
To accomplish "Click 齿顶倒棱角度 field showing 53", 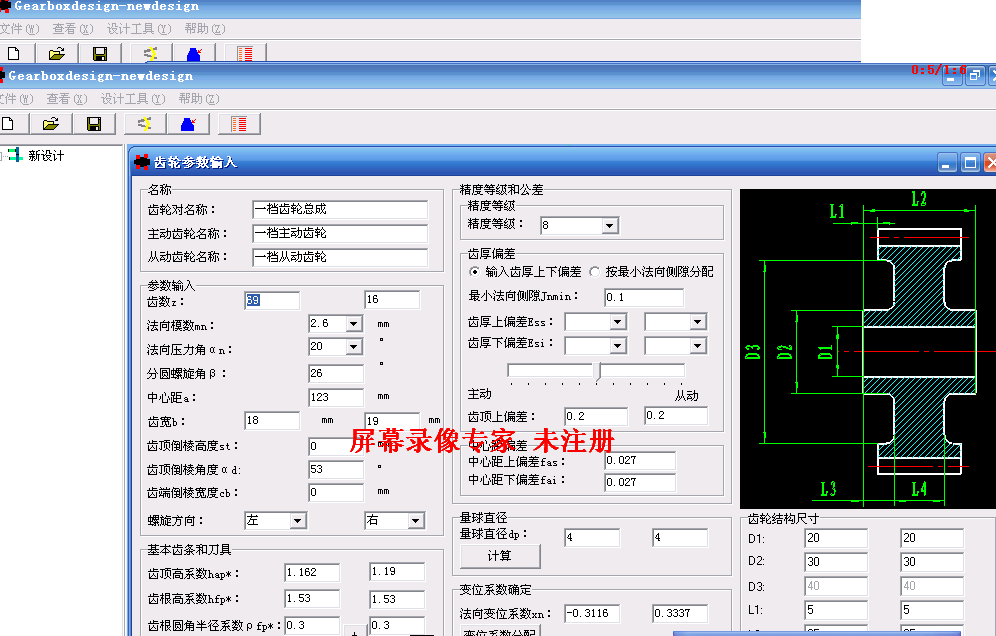I will click(336, 470).
